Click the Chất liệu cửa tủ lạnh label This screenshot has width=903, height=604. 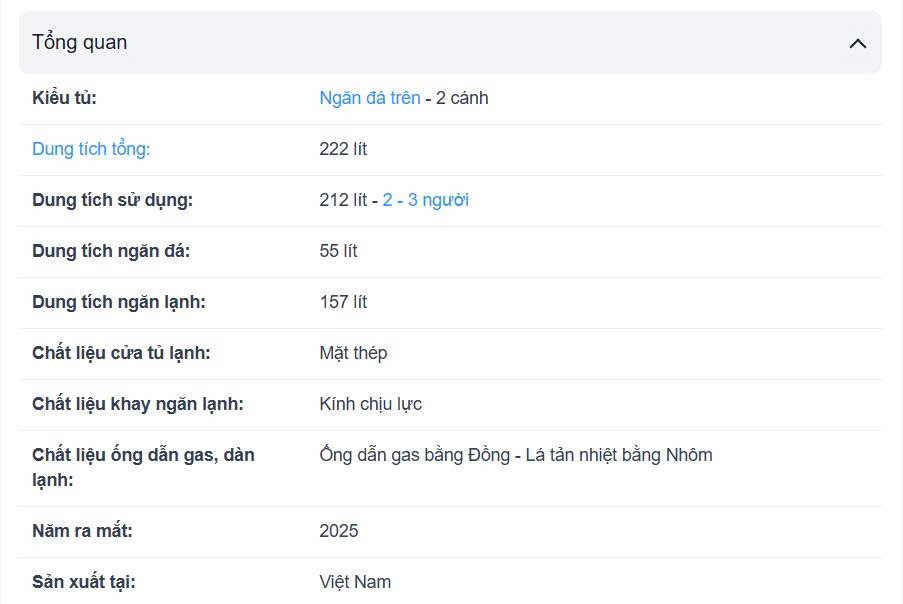click(x=121, y=353)
